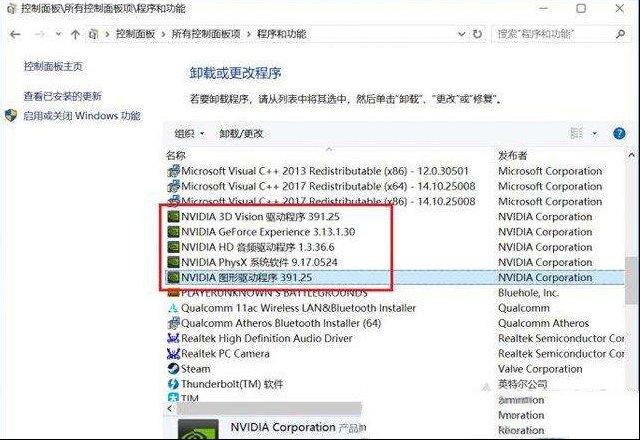Select Realtek High Definition Audio Driver icon
The width and height of the screenshot is (640, 440).
(x=173, y=338)
